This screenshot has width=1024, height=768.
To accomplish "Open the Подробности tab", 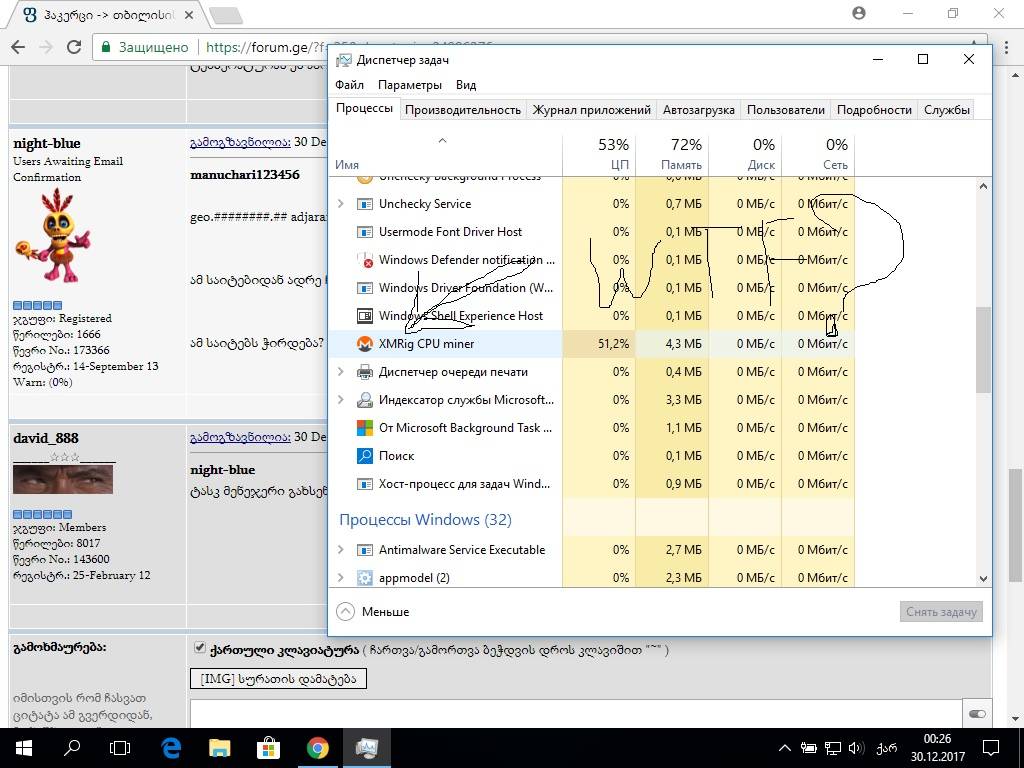I will (x=874, y=110).
